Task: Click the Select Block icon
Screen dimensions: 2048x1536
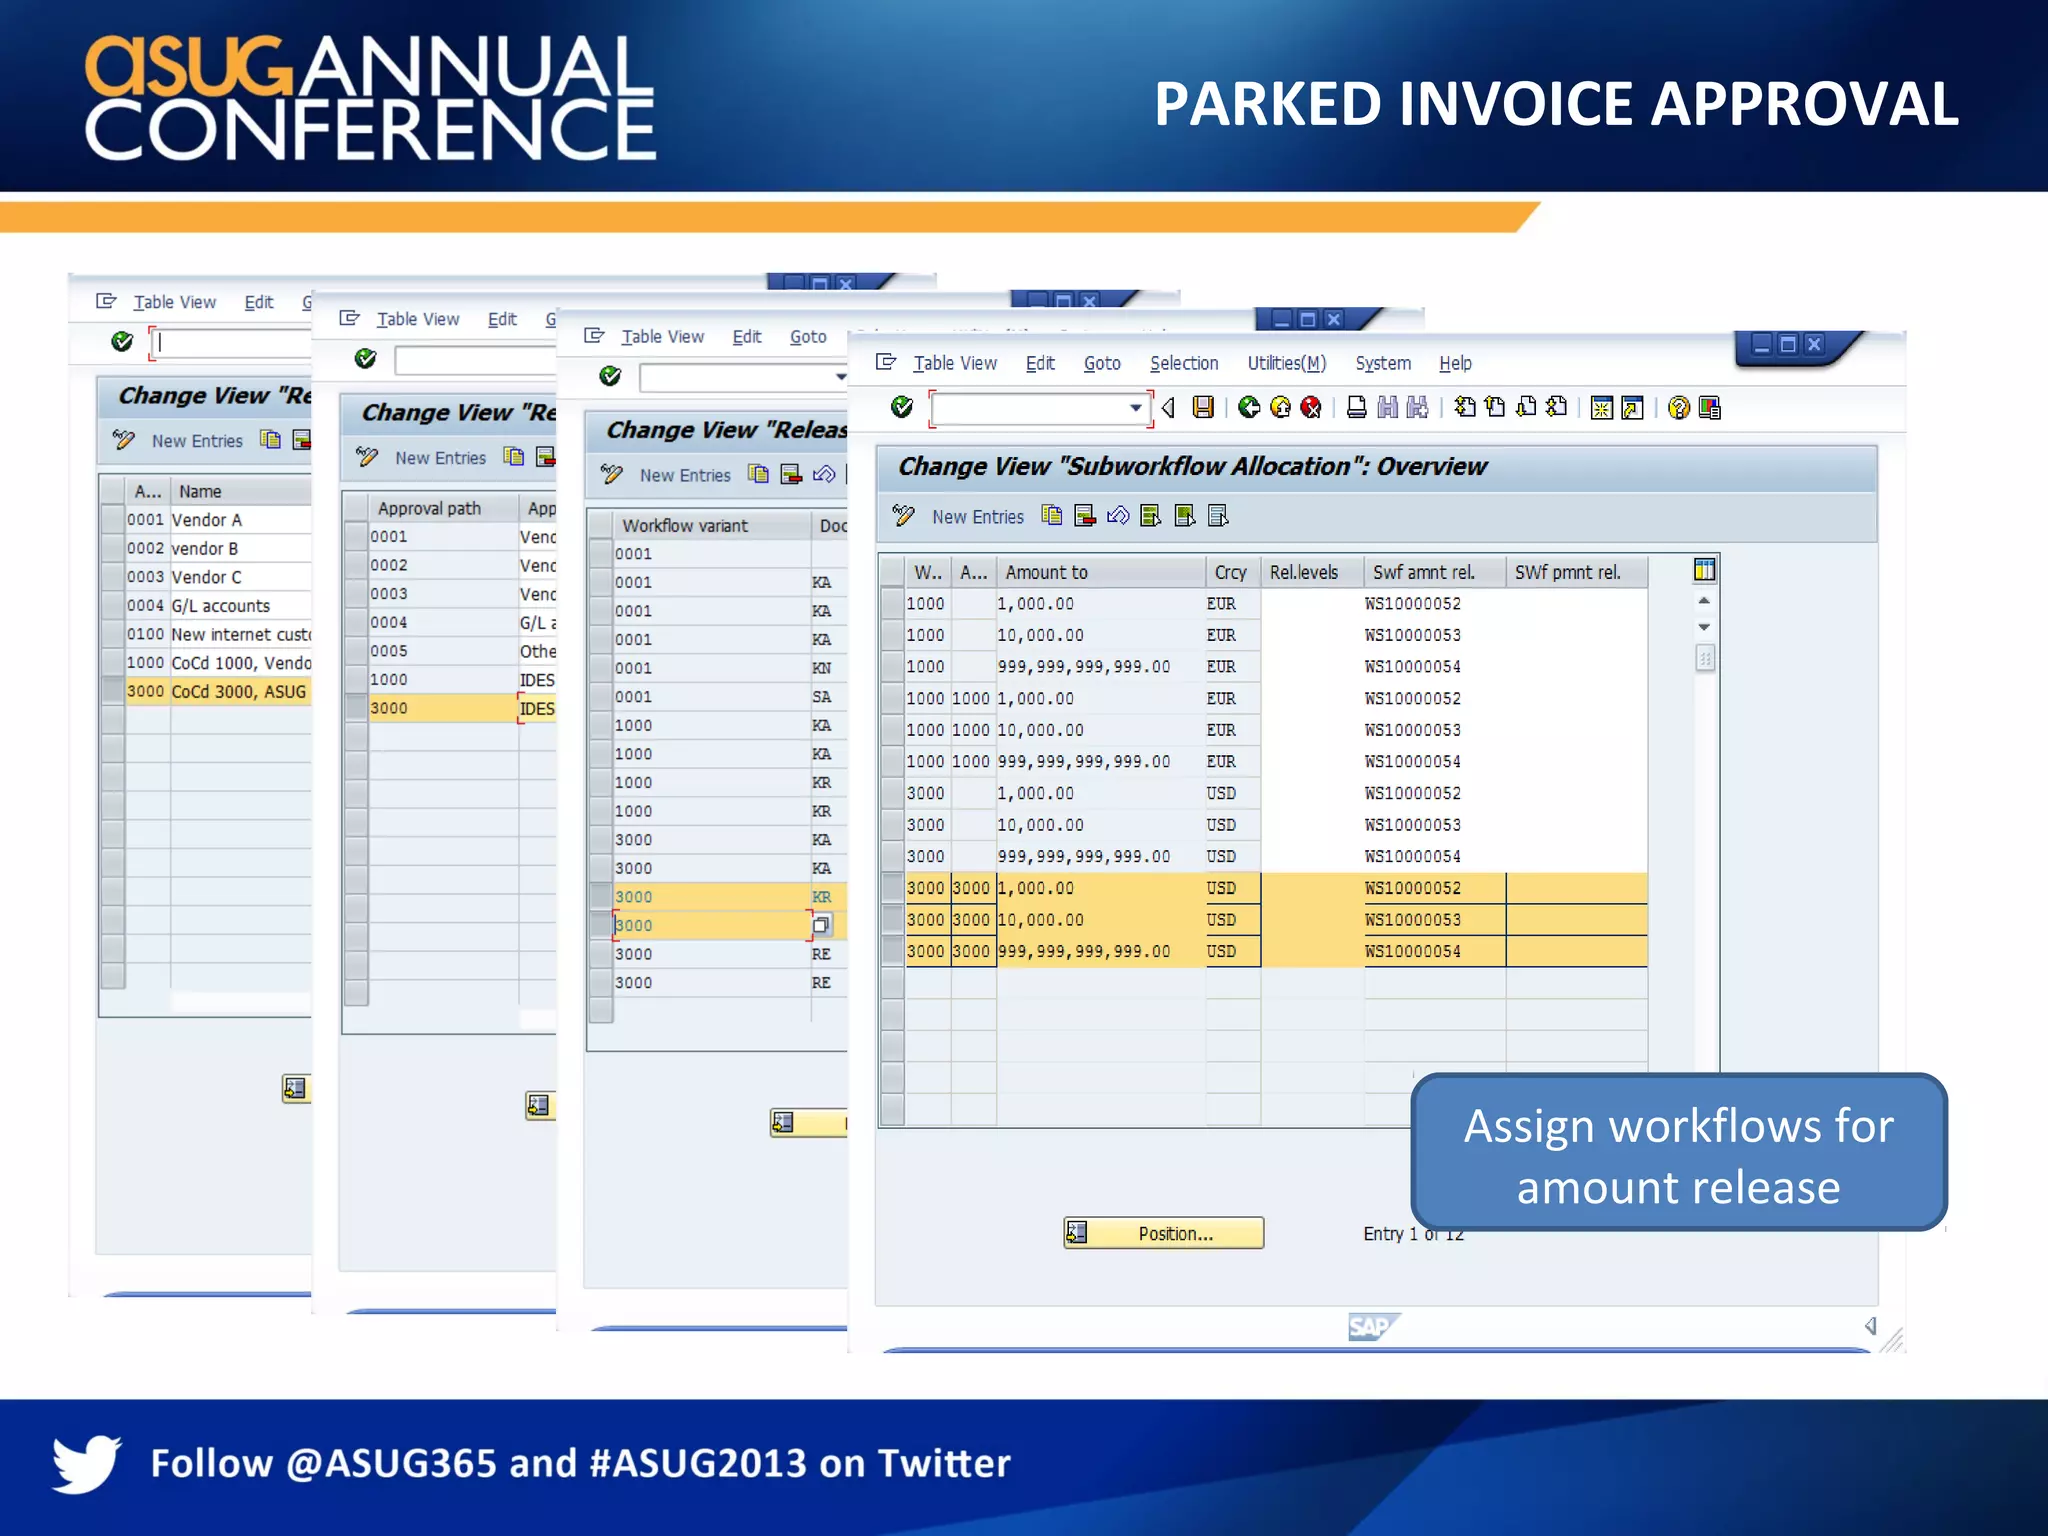Action: (x=1185, y=516)
